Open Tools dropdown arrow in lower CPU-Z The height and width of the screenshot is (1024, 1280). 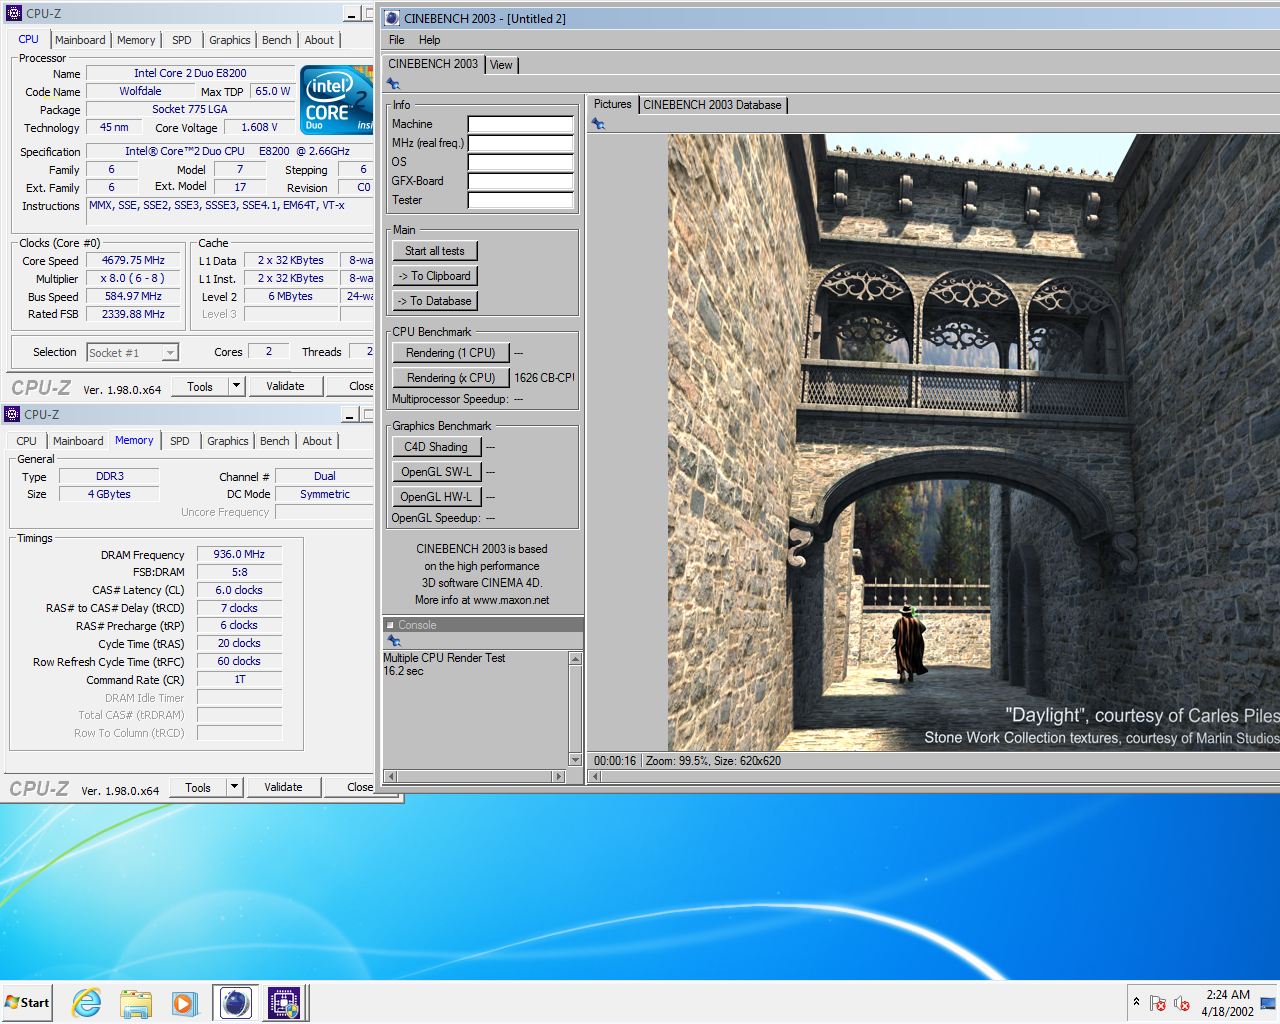tap(234, 787)
